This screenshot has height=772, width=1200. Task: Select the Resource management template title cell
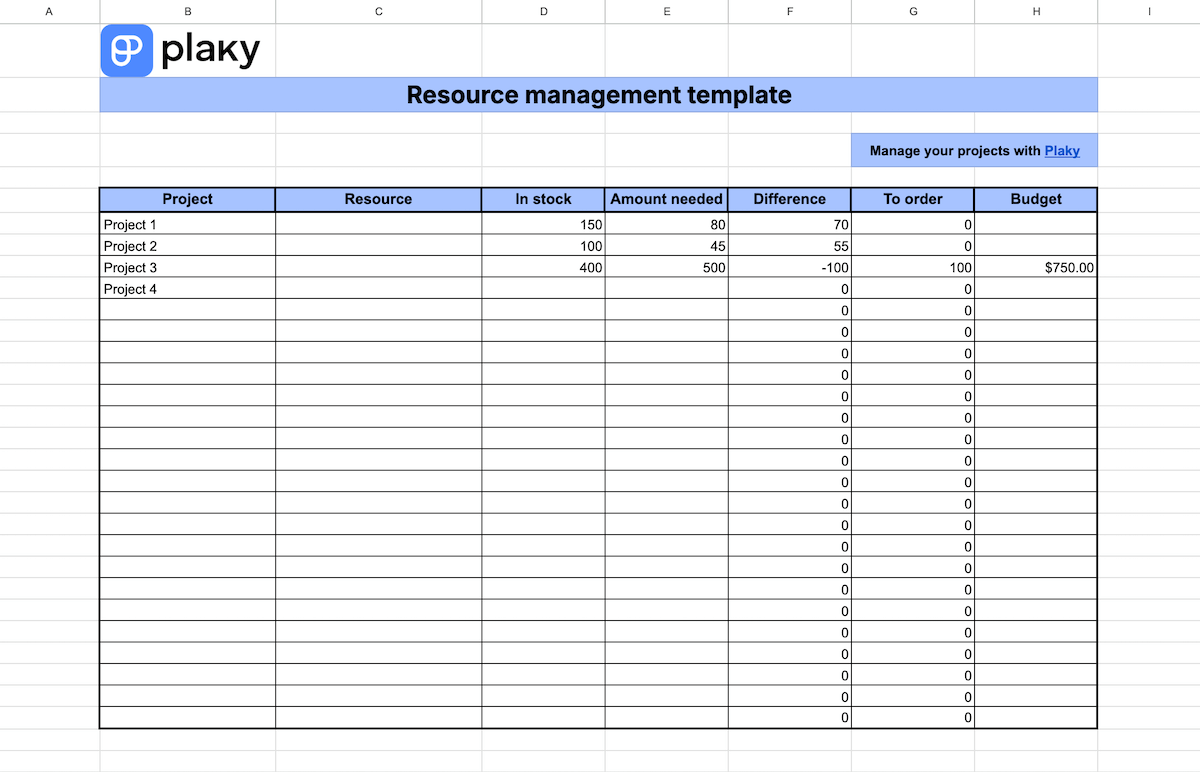(x=598, y=95)
